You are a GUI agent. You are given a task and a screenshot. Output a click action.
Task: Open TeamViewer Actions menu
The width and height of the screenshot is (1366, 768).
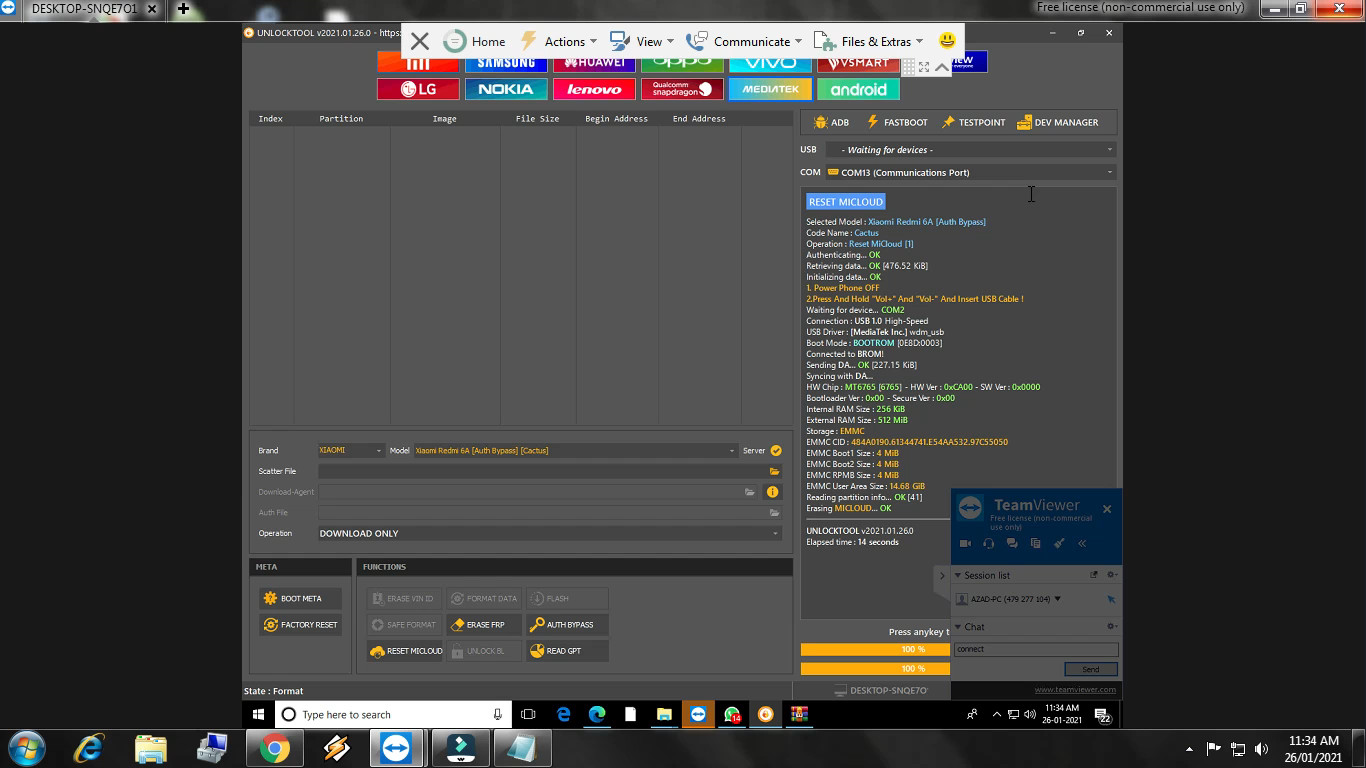[558, 41]
